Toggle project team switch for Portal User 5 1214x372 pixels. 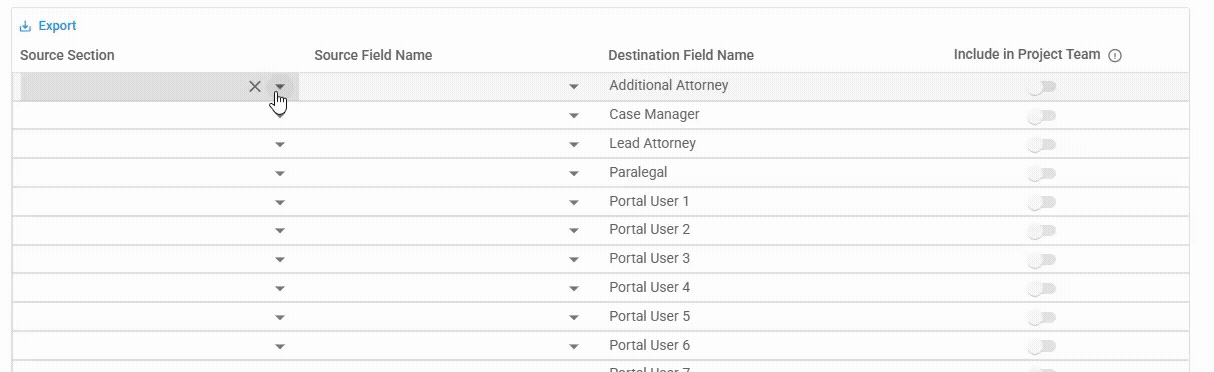(1042, 318)
